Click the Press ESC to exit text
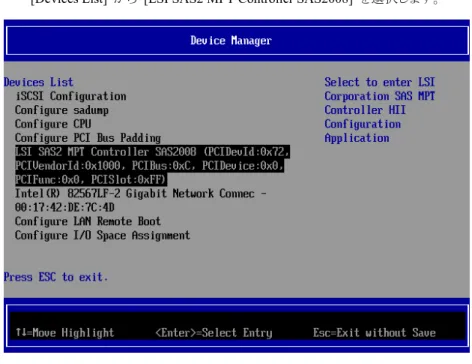The height and width of the screenshot is (364, 472). (x=56, y=277)
